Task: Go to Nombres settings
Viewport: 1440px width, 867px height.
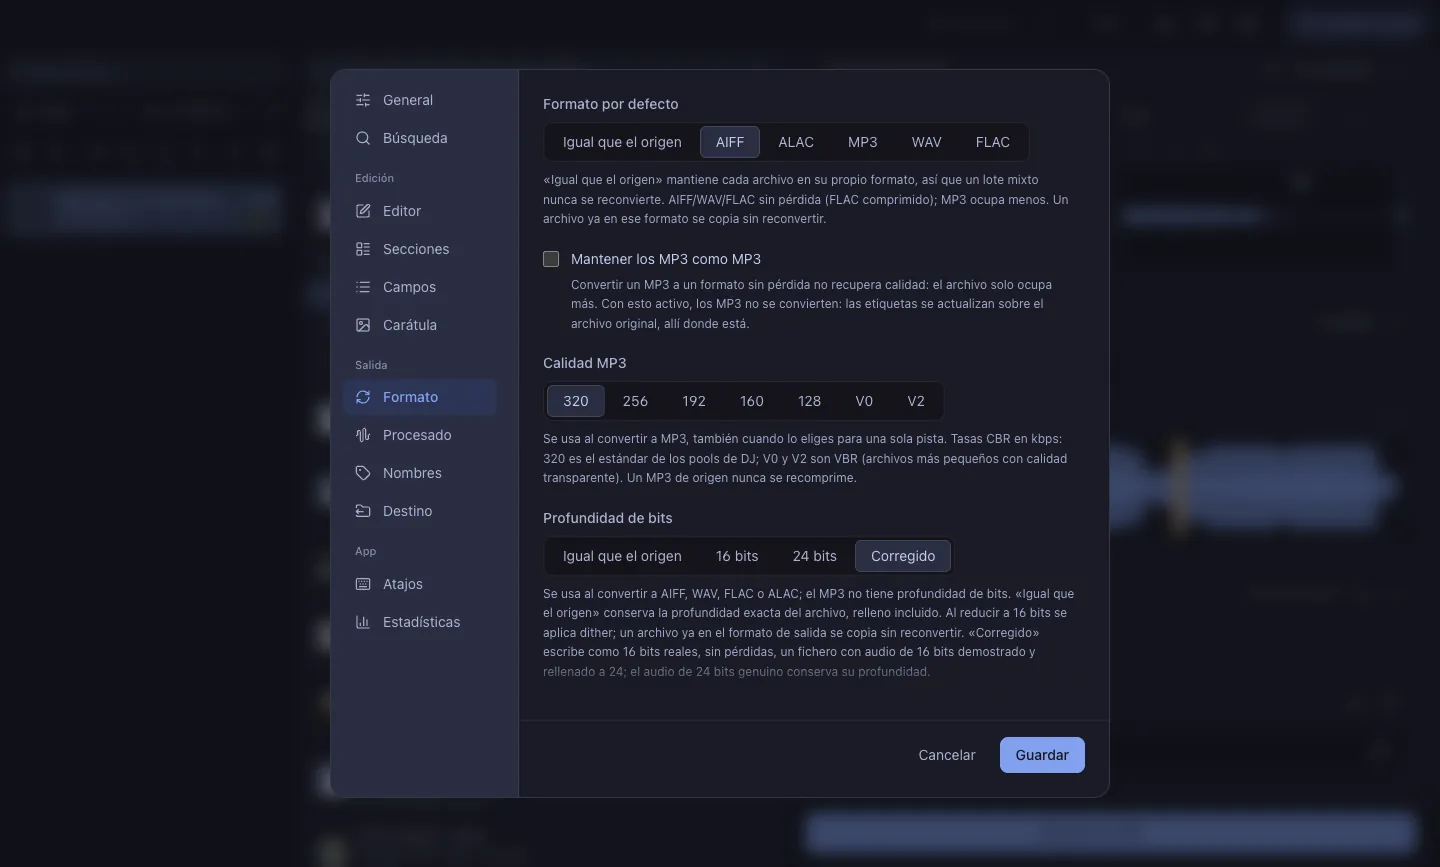Action: point(420,473)
